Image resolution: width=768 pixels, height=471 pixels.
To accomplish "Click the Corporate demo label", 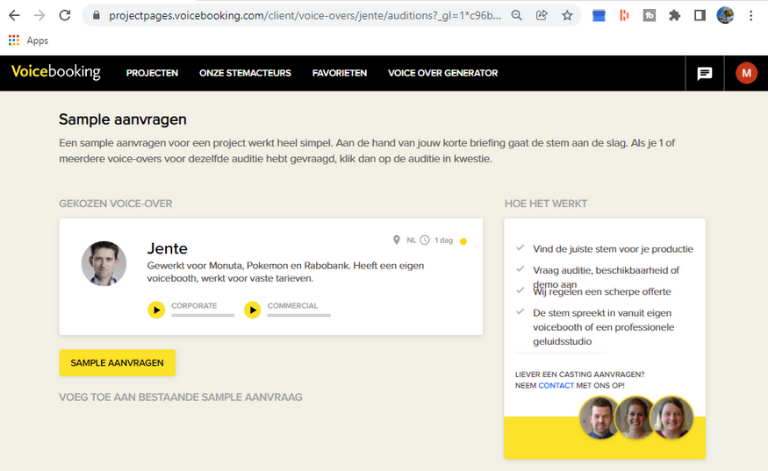I will click(194, 306).
